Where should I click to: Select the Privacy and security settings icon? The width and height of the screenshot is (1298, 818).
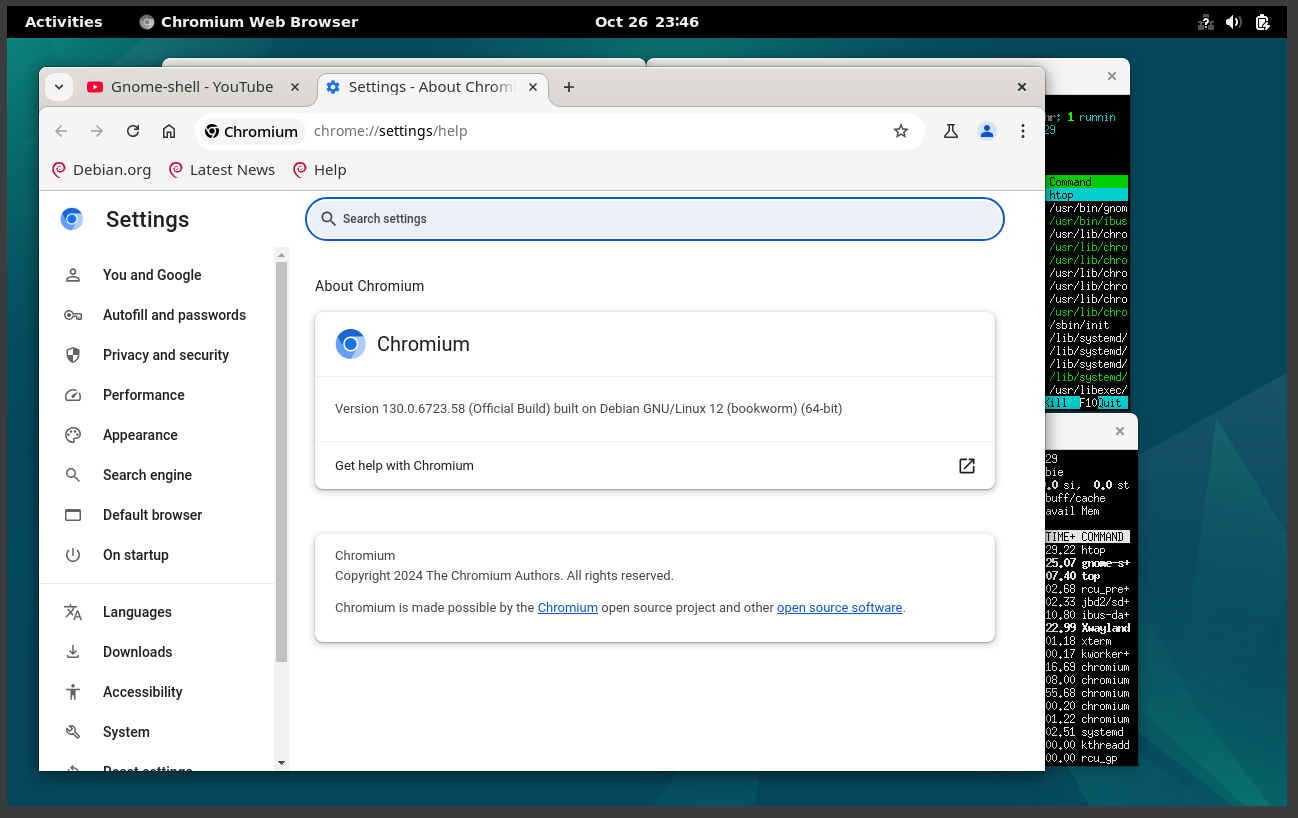pyautogui.click(x=73, y=354)
